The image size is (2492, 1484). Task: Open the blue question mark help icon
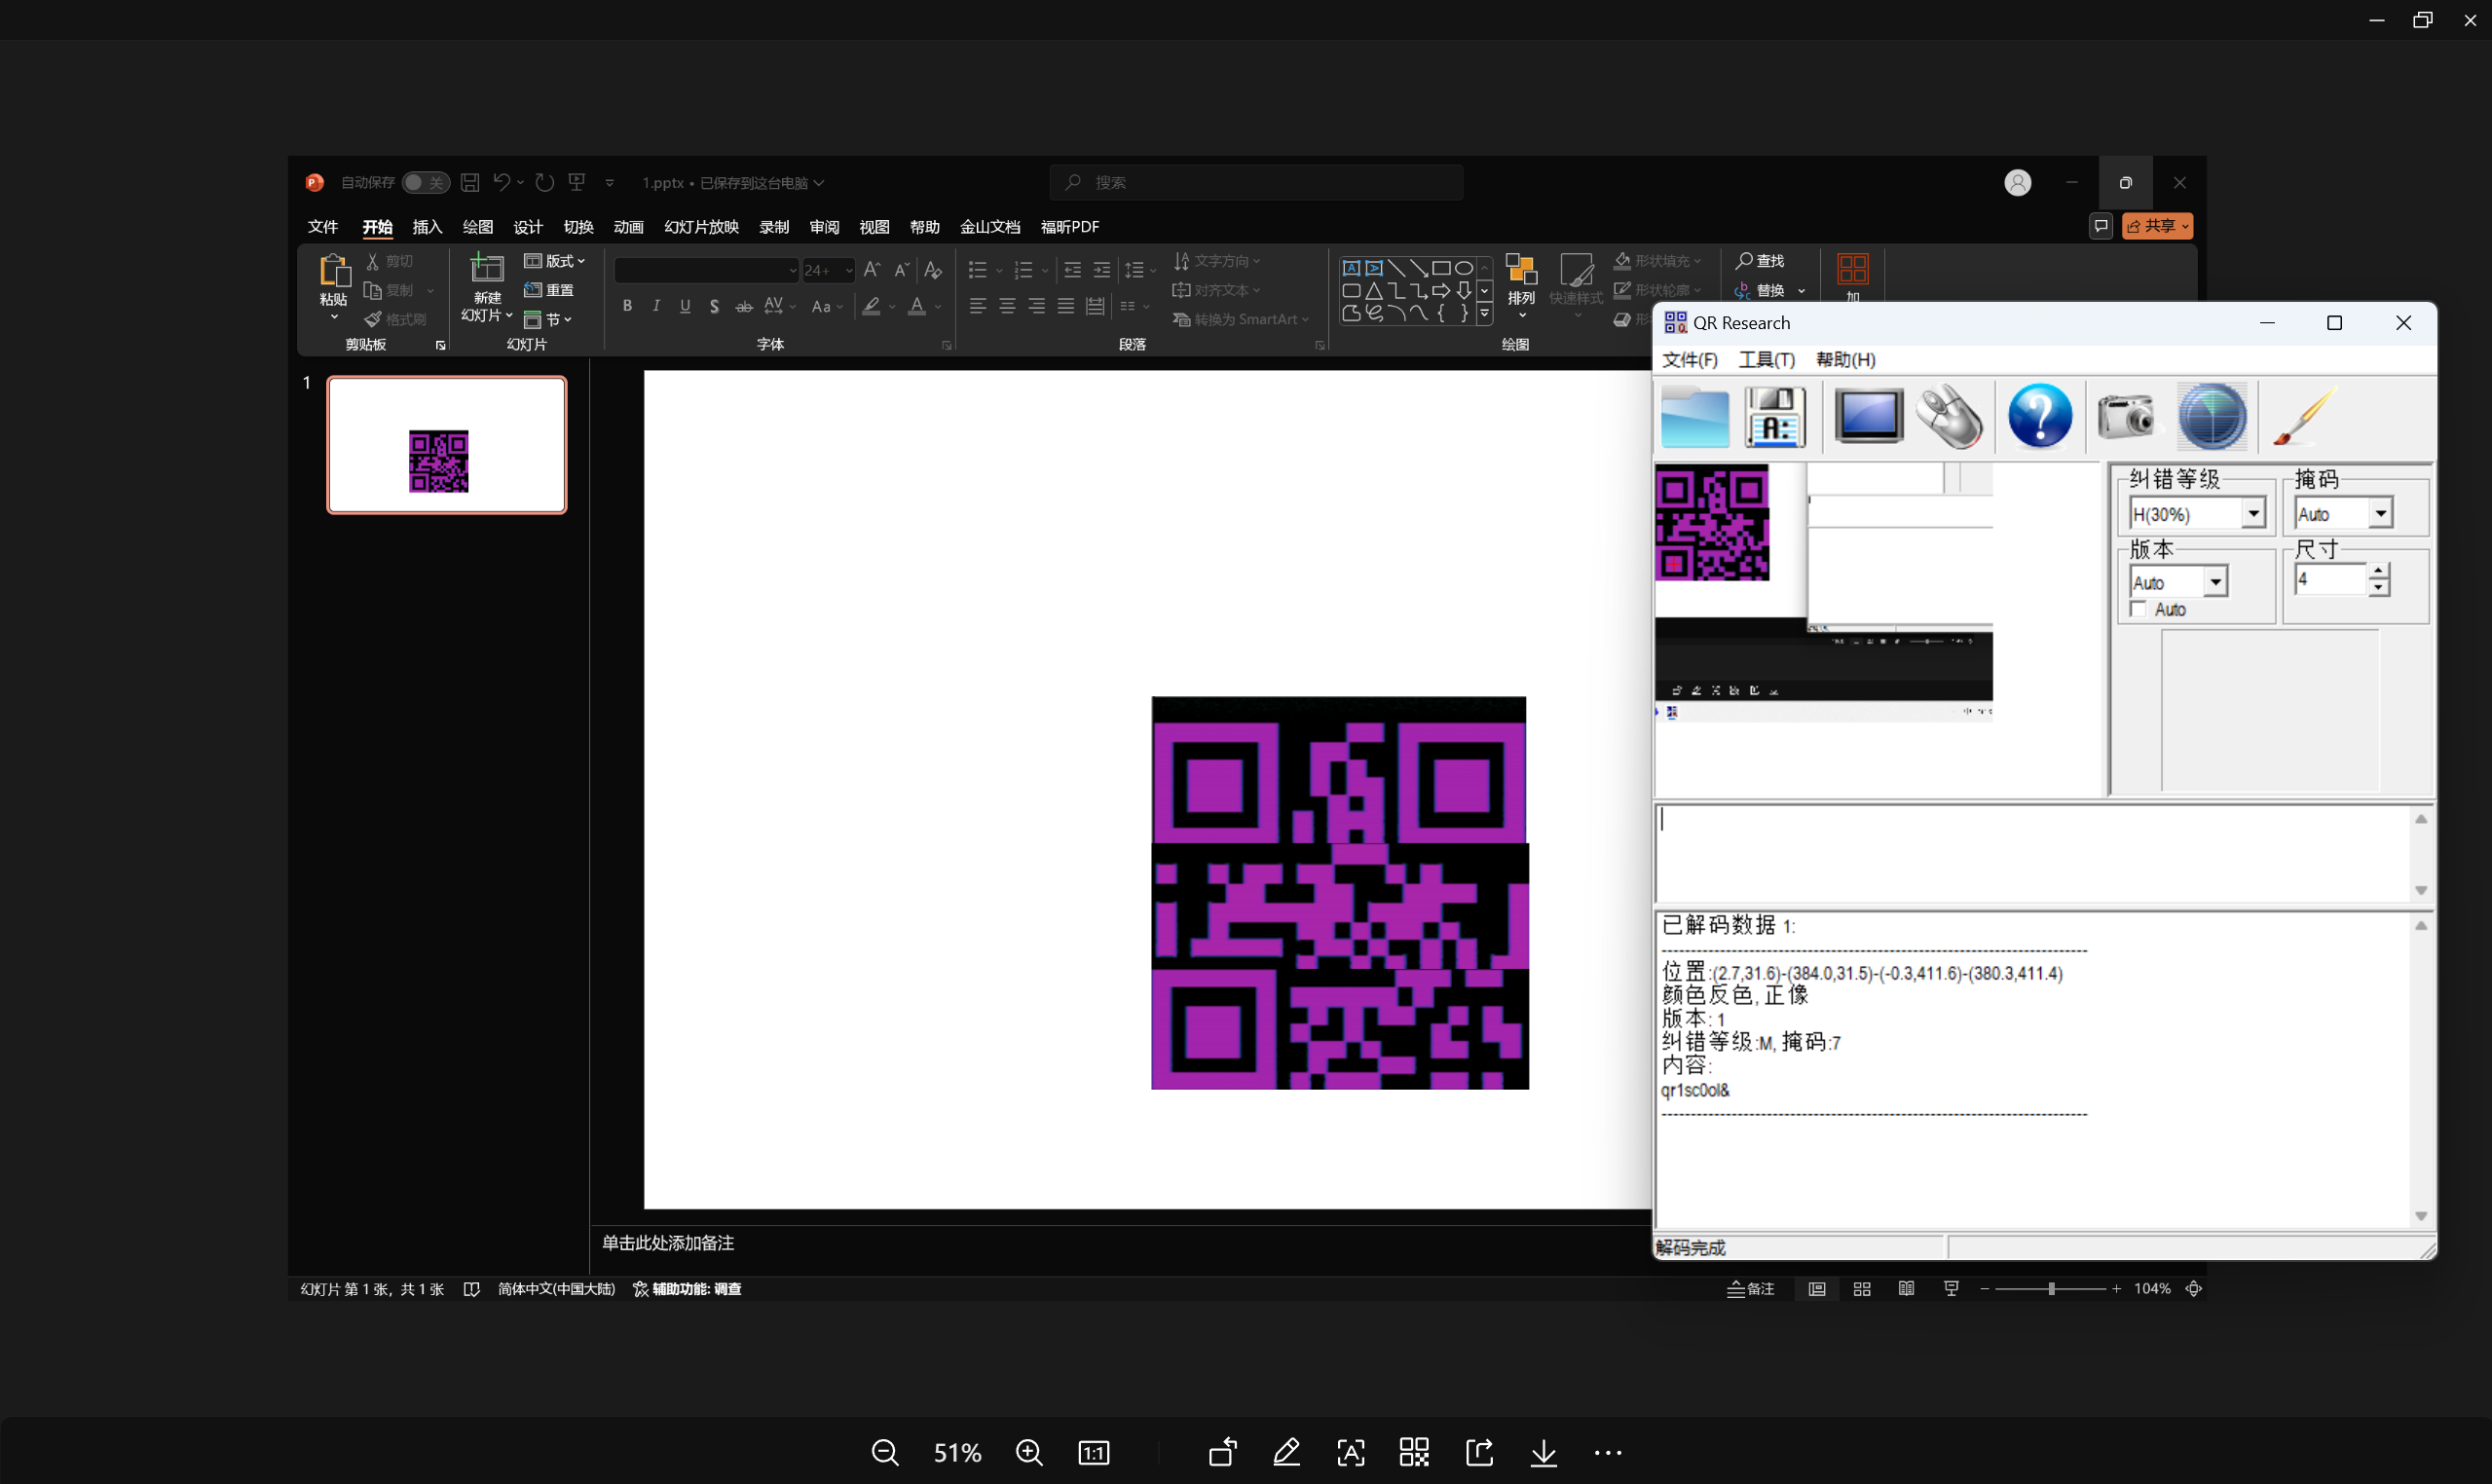pyautogui.click(x=2040, y=417)
